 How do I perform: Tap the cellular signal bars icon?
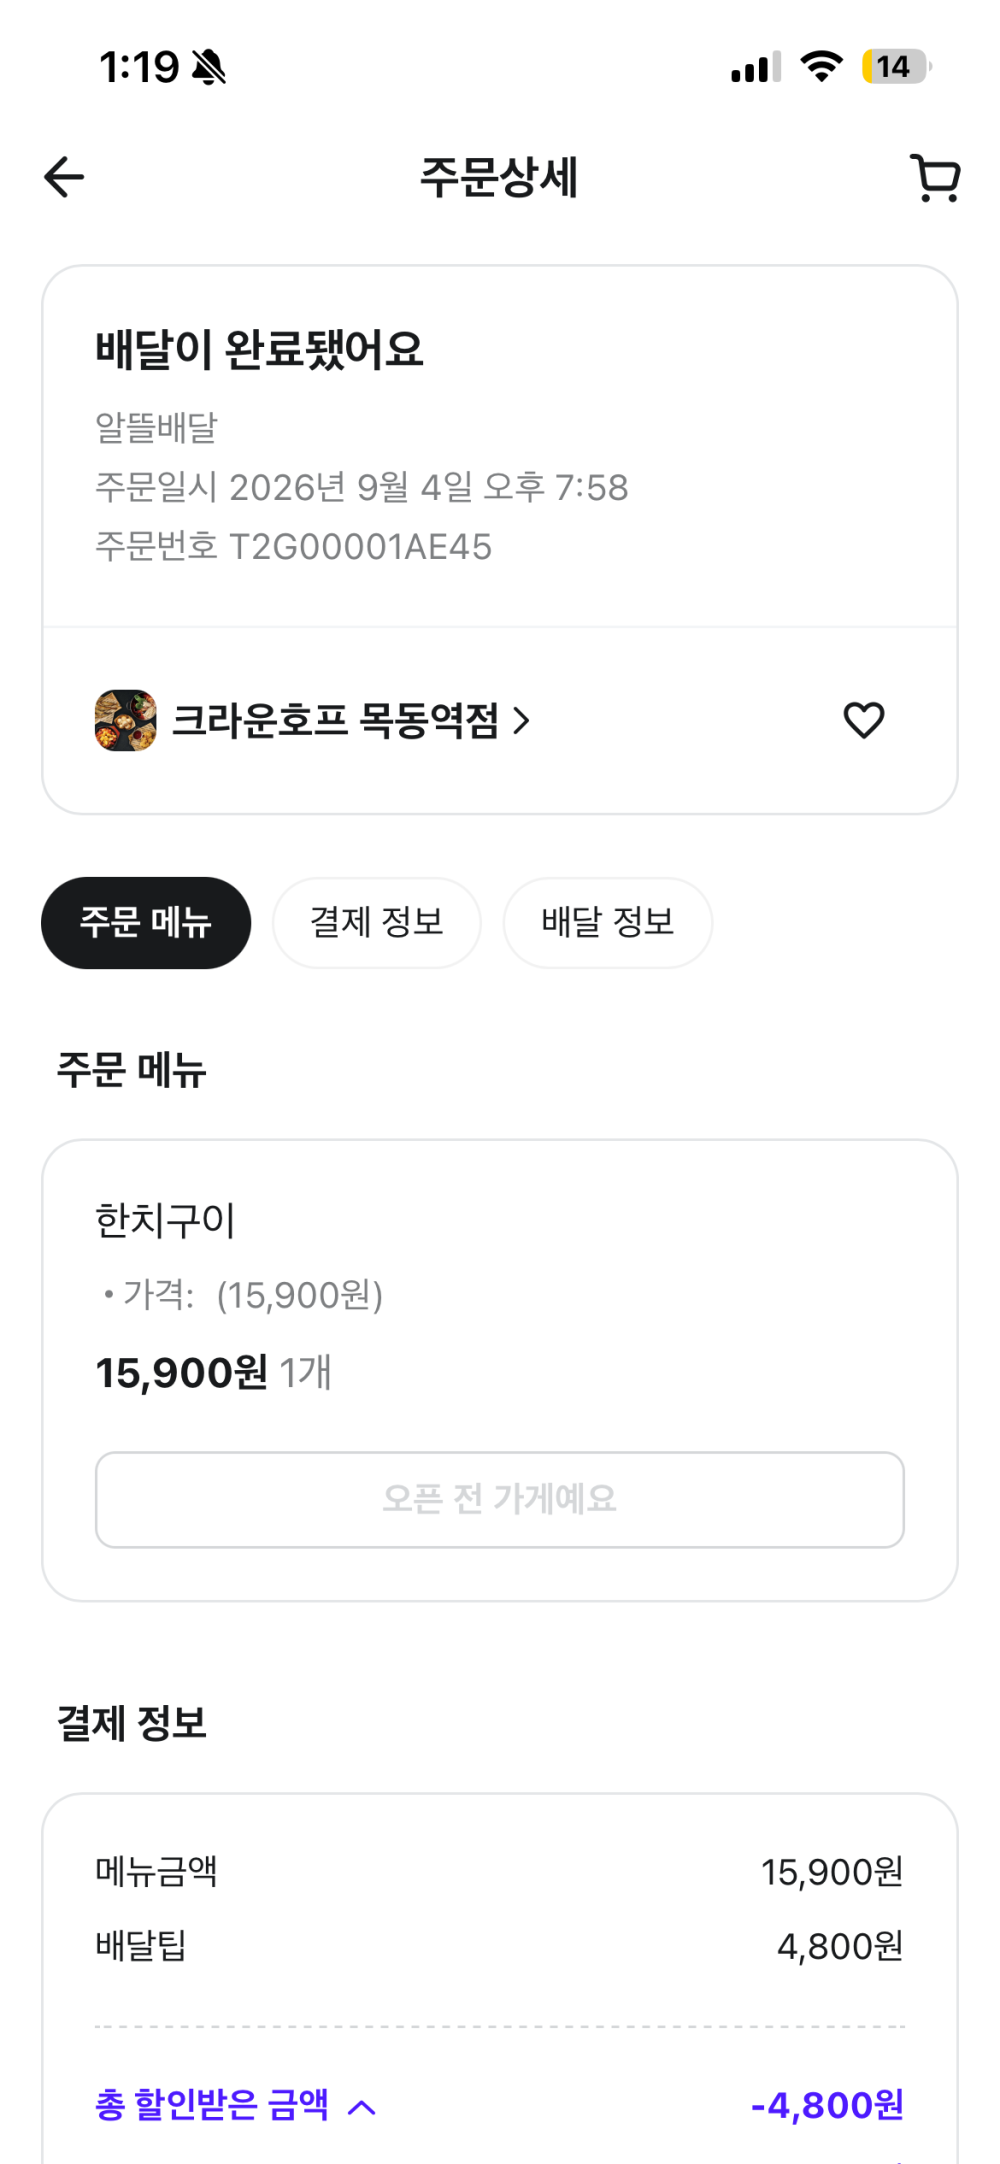click(756, 68)
